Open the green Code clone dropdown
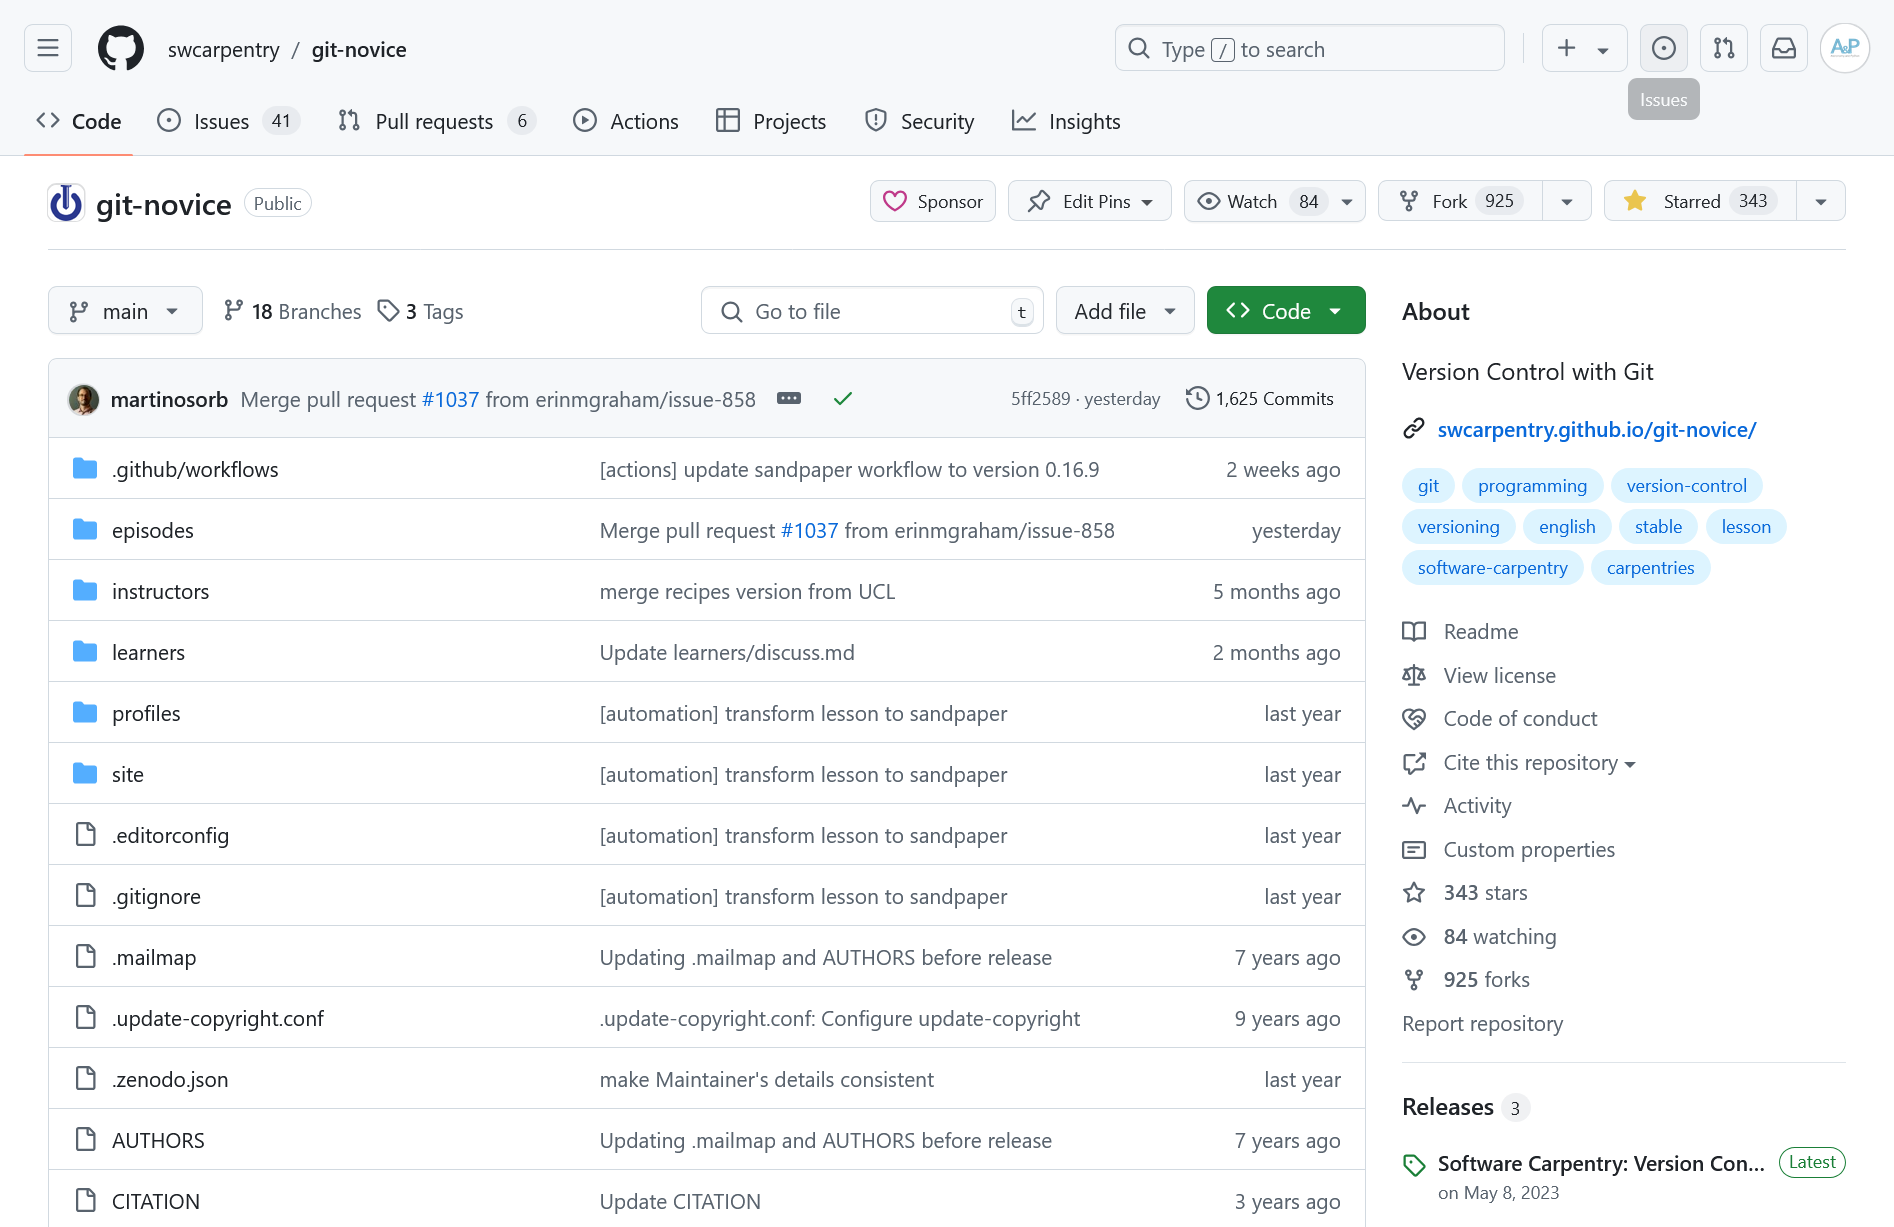Viewport: 1894px width, 1227px height. coord(1286,311)
